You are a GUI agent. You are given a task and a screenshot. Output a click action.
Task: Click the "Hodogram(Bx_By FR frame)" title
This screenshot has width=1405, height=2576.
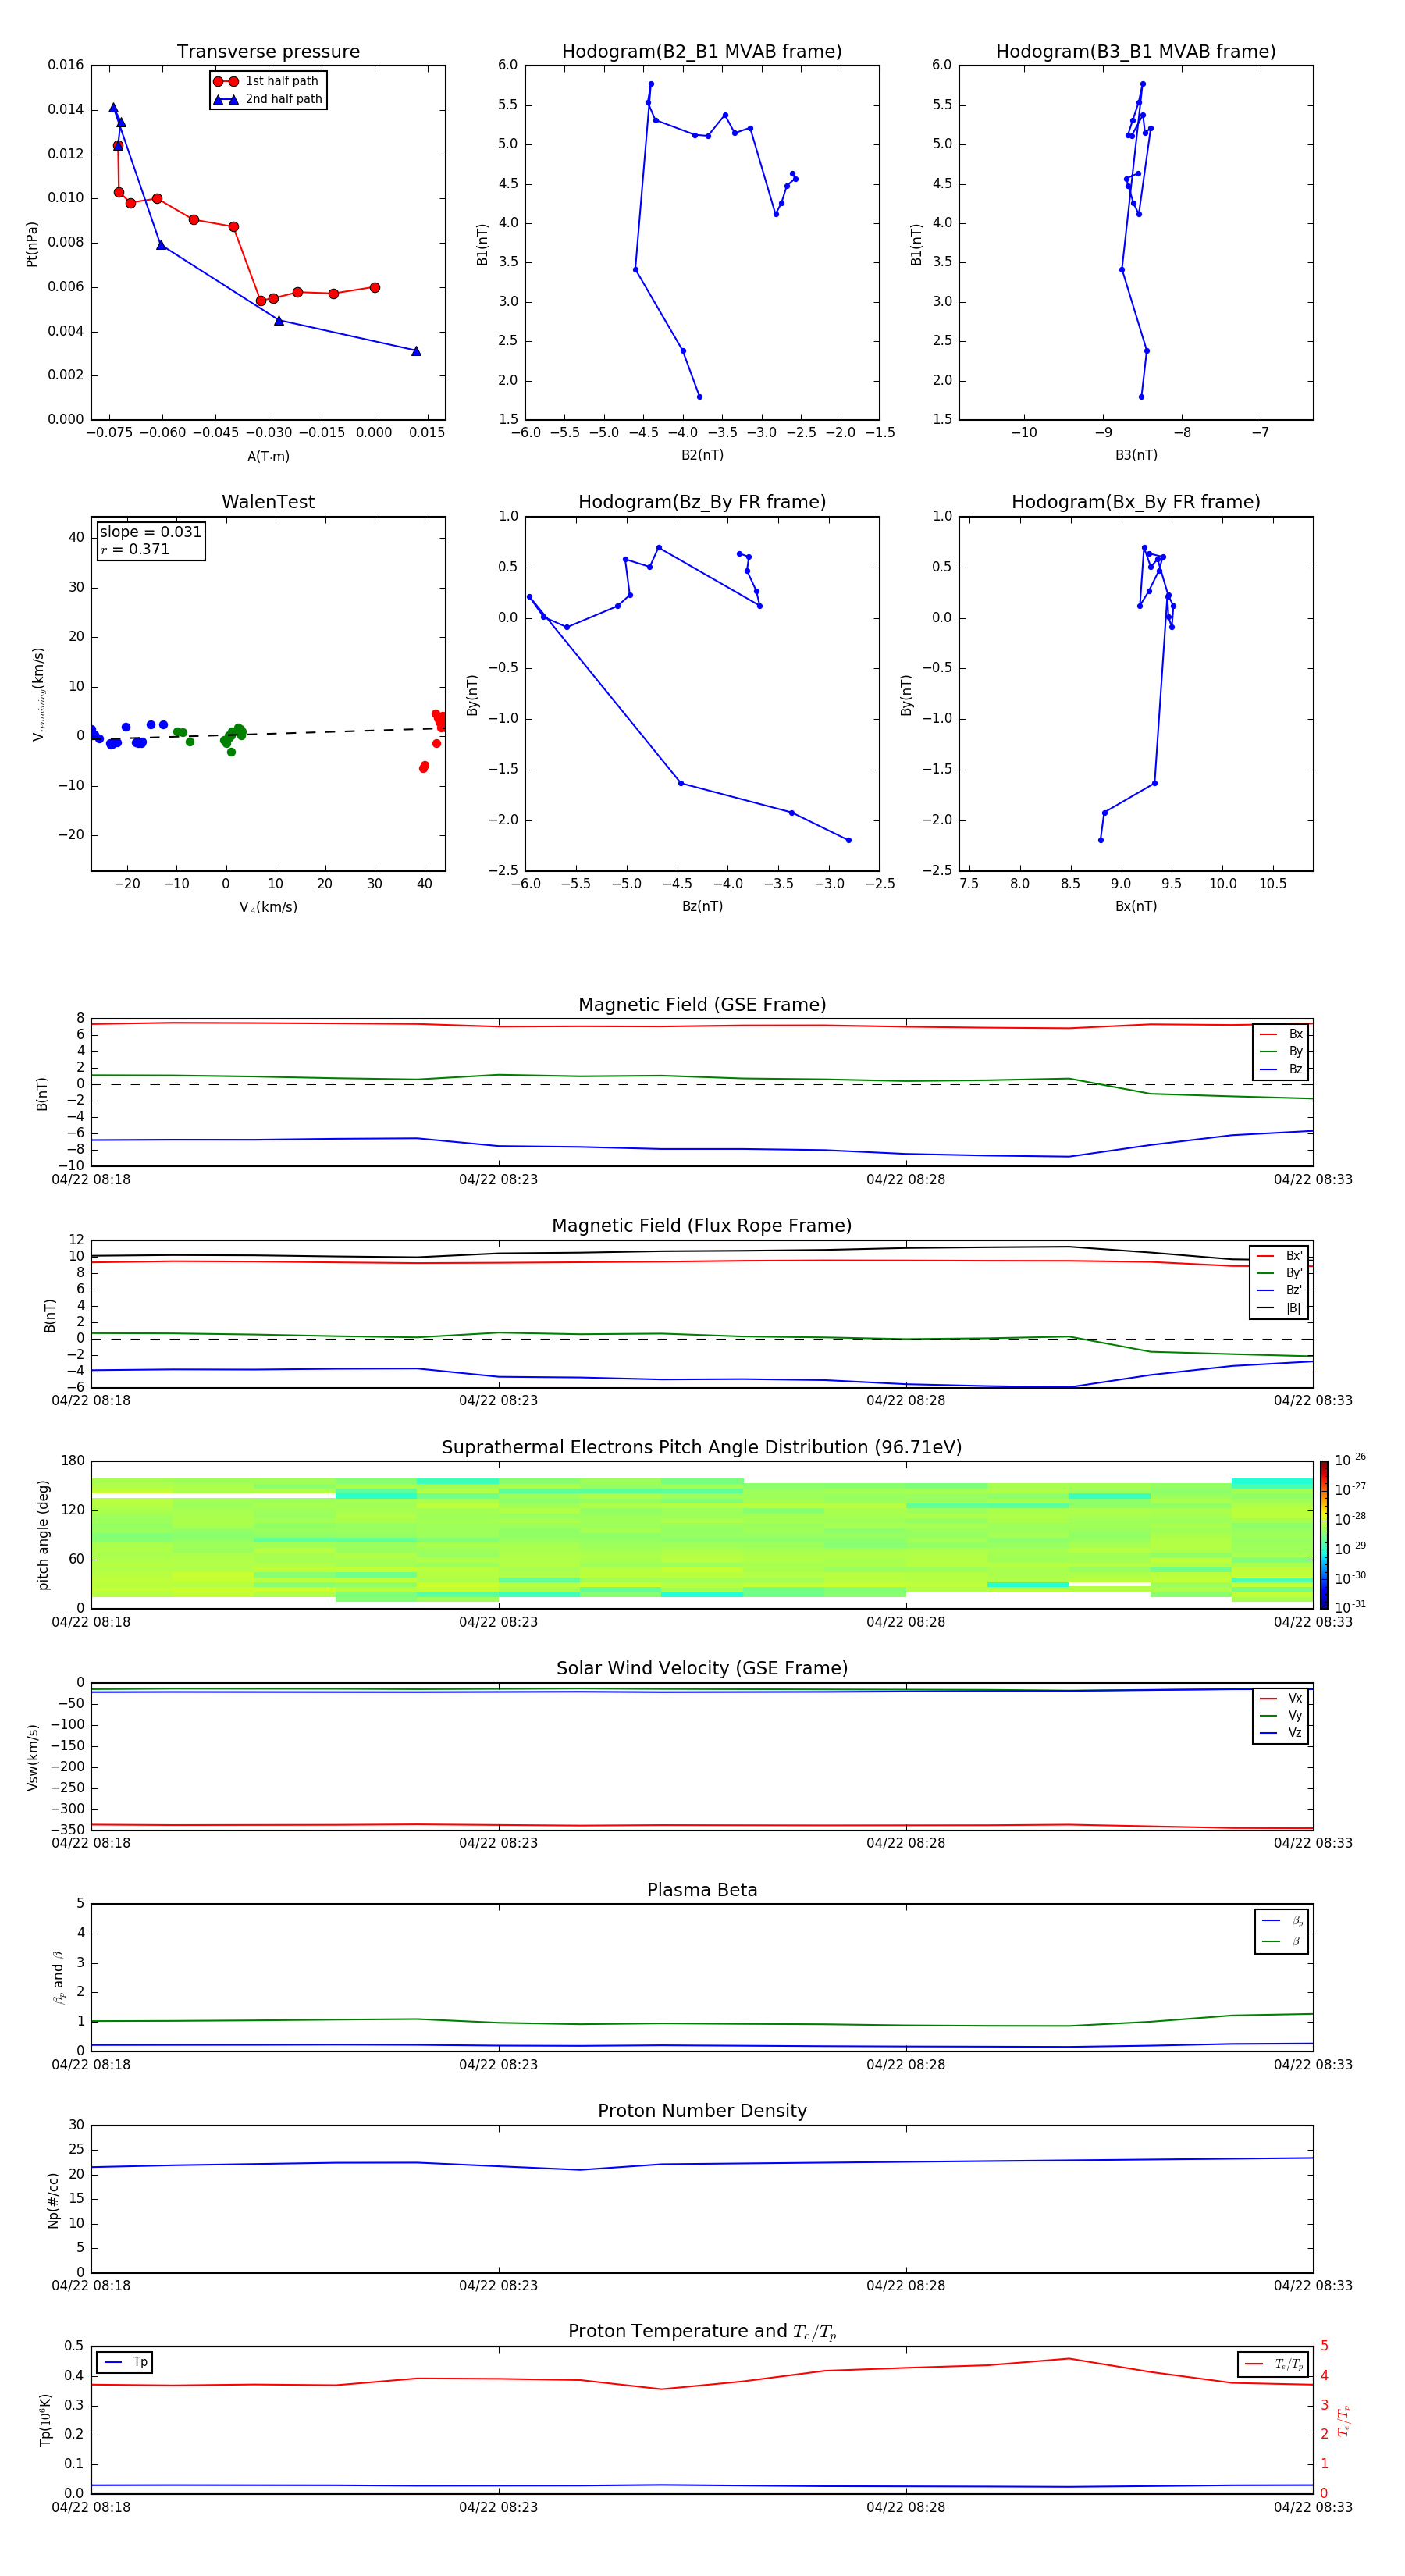coord(1136,502)
